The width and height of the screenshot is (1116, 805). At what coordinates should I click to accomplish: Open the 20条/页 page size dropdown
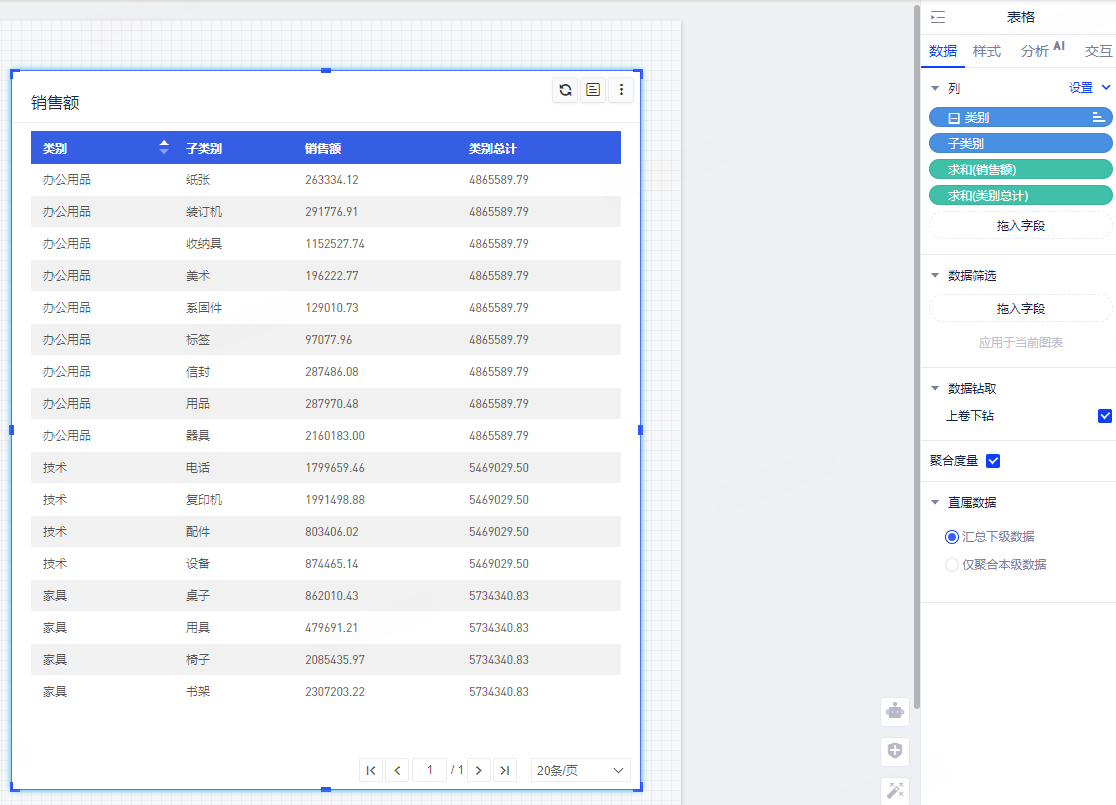click(580, 770)
